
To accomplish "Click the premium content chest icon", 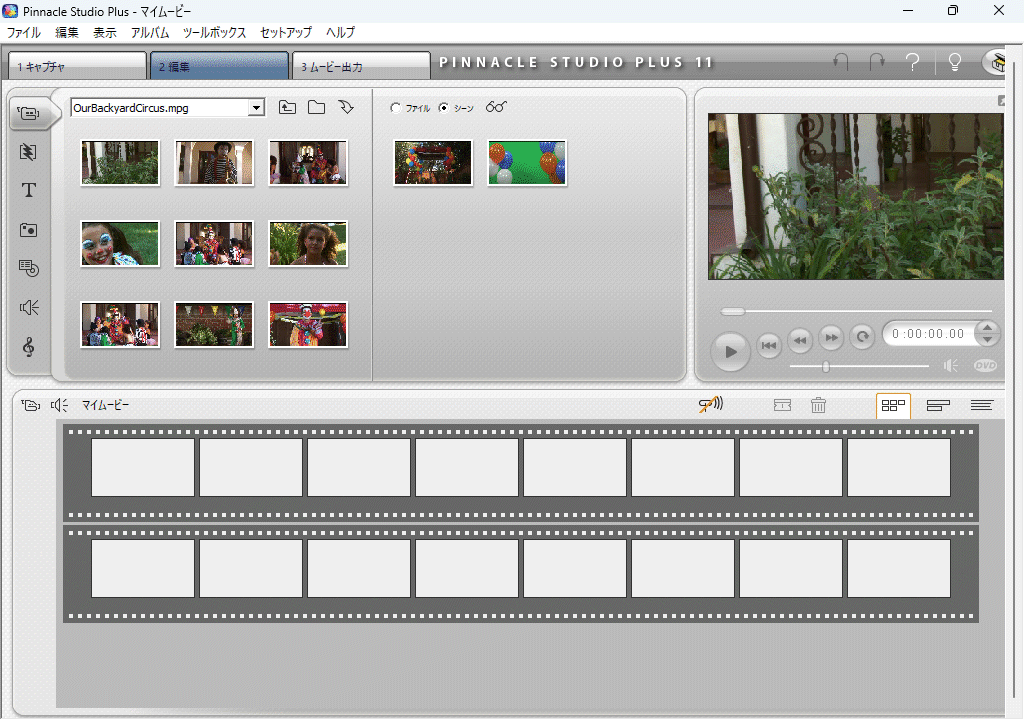I will click(x=998, y=63).
